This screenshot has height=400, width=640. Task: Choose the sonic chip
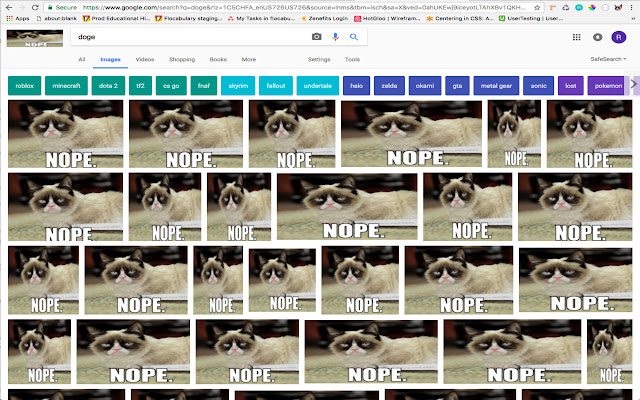[x=538, y=86]
